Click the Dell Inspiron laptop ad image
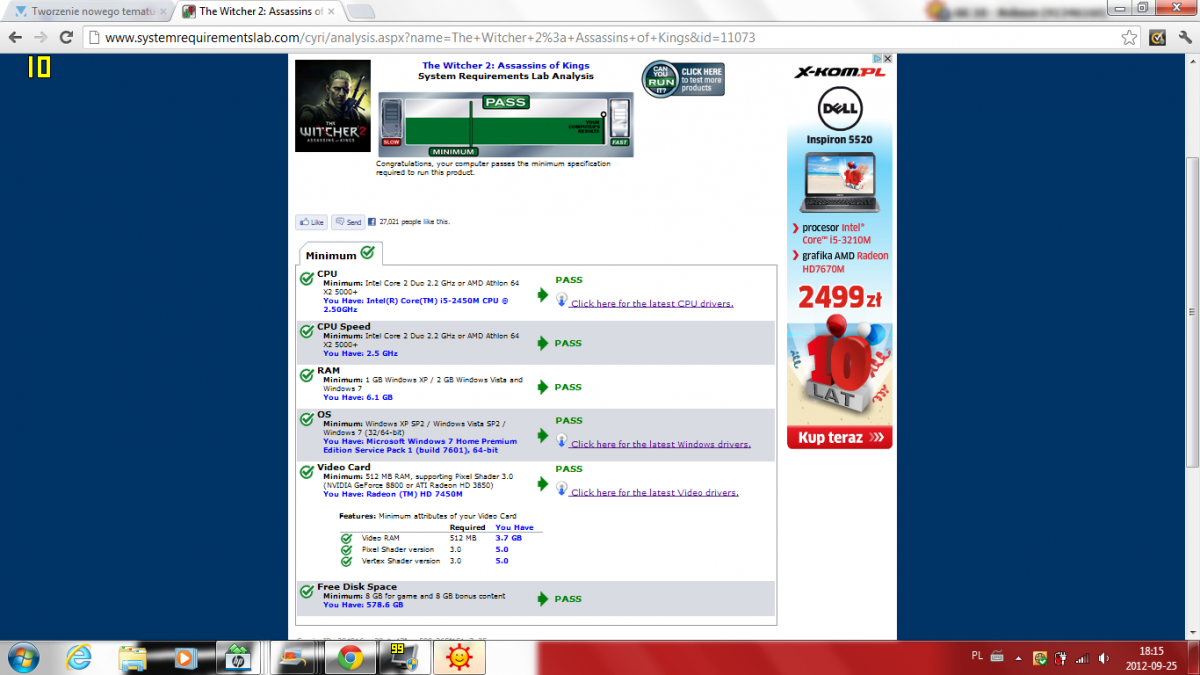 click(838, 182)
